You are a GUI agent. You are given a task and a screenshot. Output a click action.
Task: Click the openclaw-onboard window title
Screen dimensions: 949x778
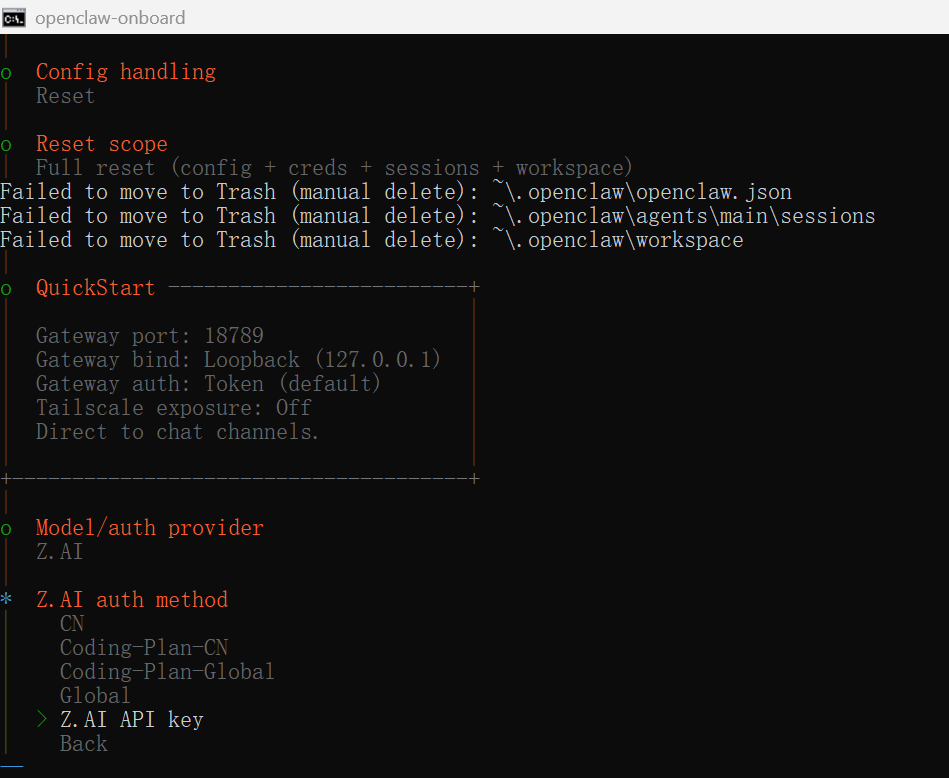pyautogui.click(x=110, y=18)
